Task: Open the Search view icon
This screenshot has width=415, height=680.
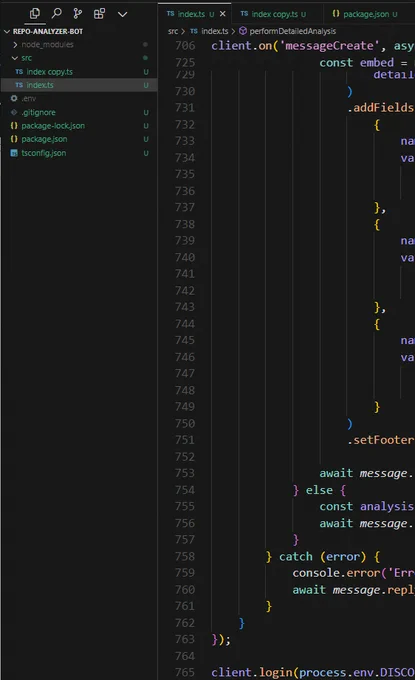Action: tap(56, 14)
